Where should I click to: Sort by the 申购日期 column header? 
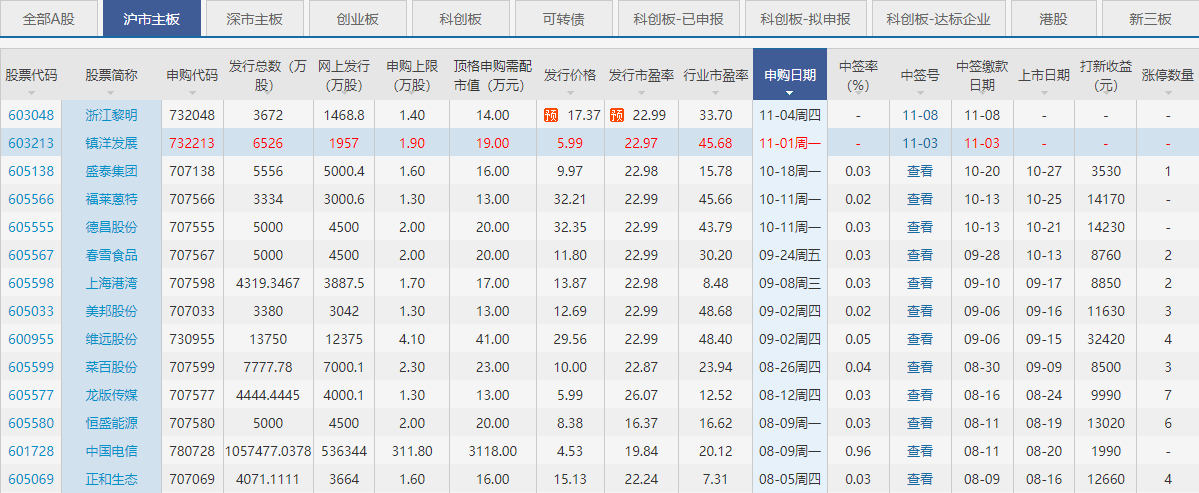(790, 76)
